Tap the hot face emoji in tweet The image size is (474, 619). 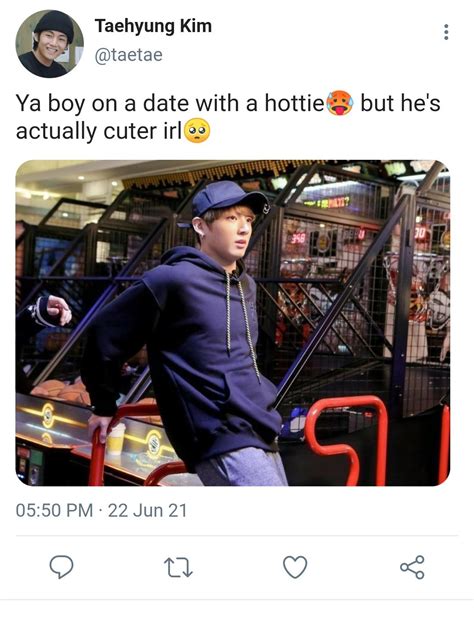coord(340,103)
